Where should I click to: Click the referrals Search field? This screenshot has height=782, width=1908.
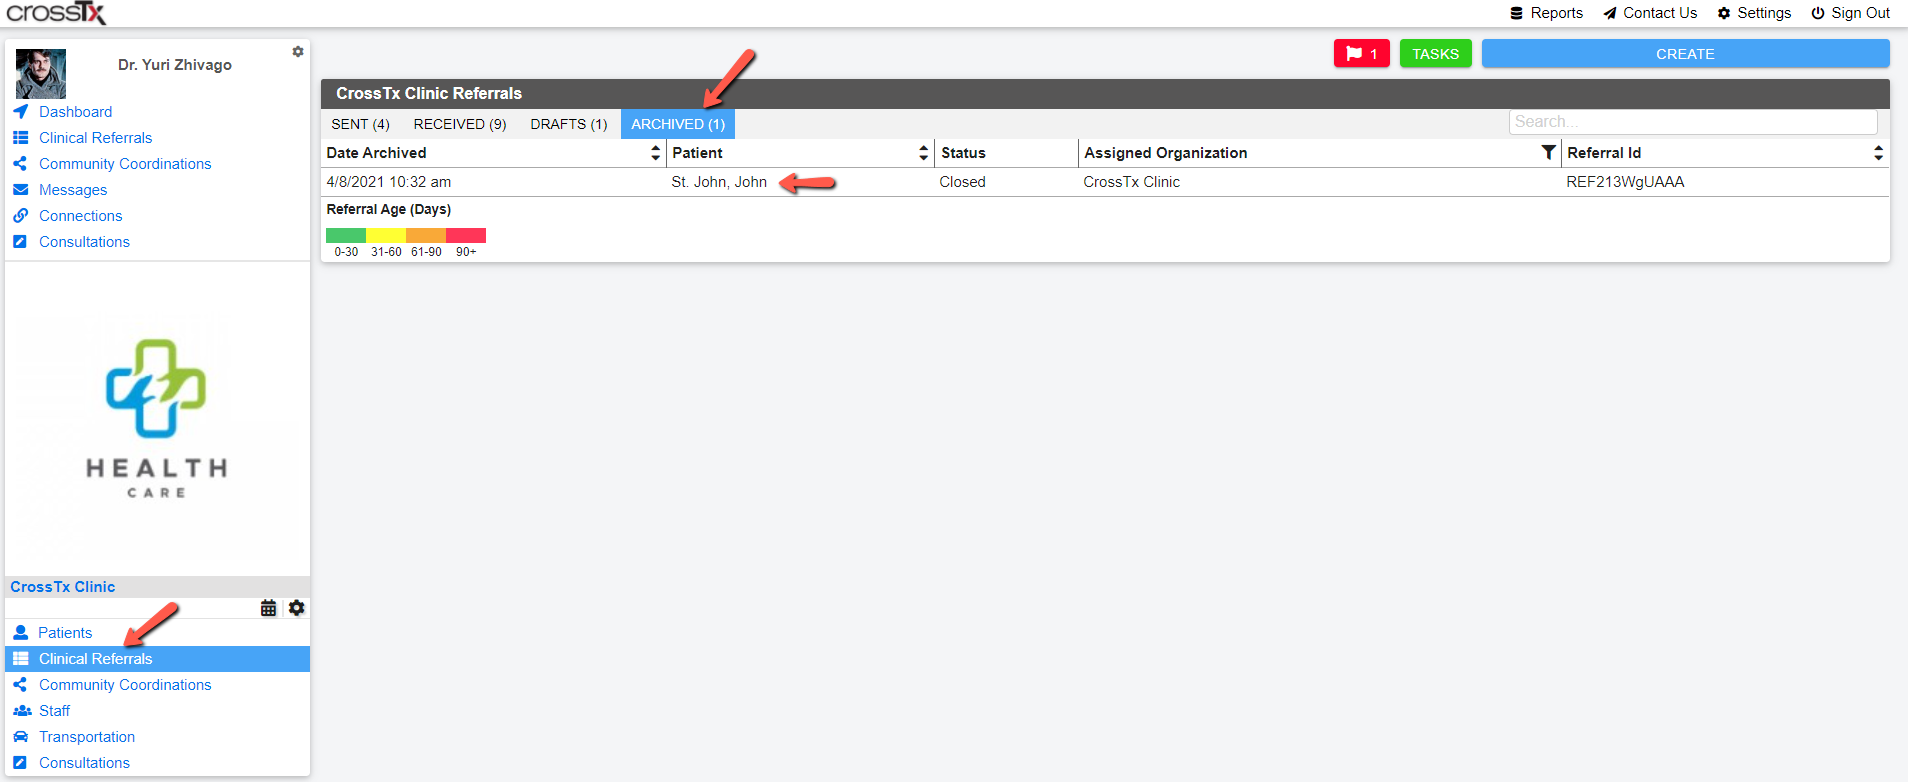pos(1693,122)
